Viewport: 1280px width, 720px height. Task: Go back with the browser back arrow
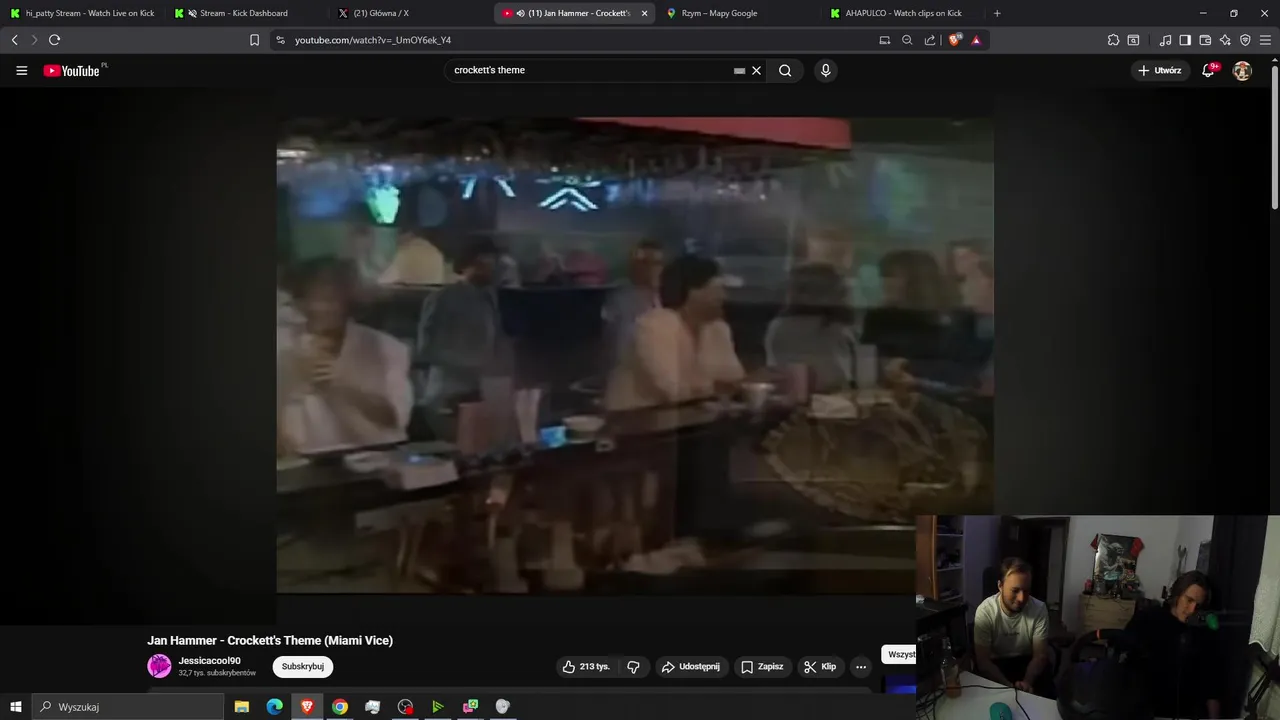[x=15, y=40]
